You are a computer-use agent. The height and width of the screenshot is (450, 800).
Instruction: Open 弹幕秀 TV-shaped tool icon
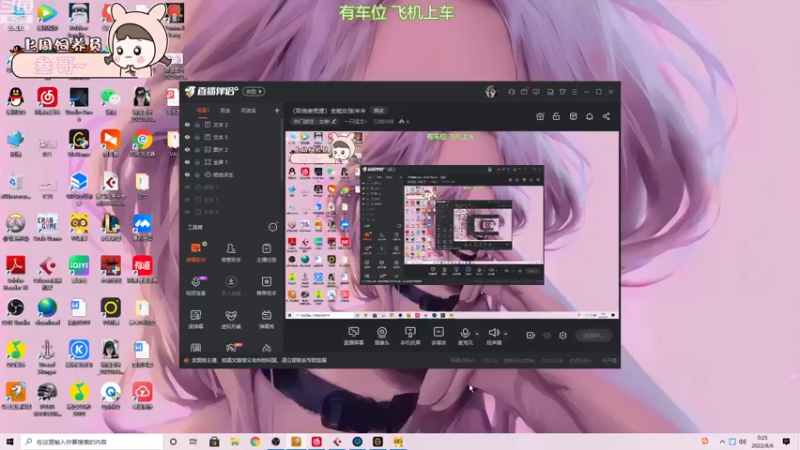(266, 319)
